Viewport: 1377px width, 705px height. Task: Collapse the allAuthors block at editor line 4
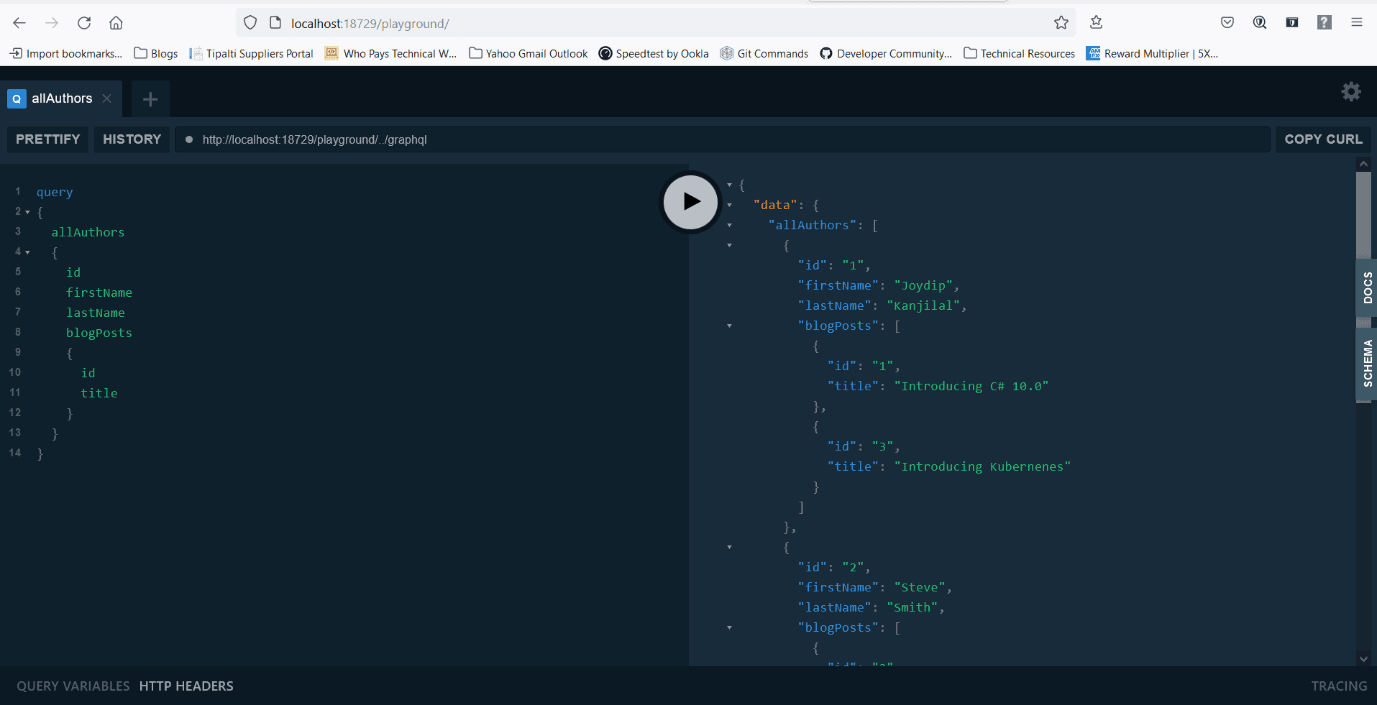click(x=27, y=252)
